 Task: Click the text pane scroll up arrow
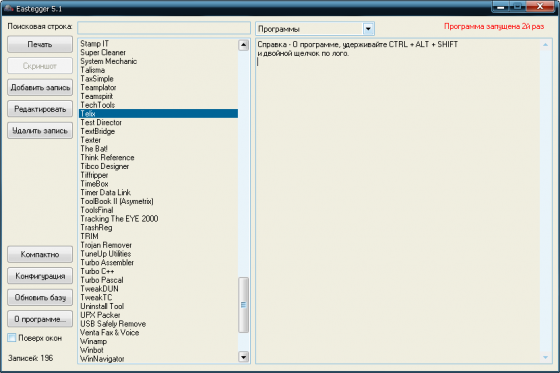click(545, 45)
